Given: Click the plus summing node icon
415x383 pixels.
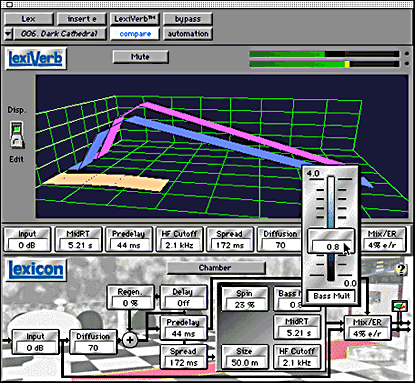Looking at the screenshot, I should coord(130,340).
